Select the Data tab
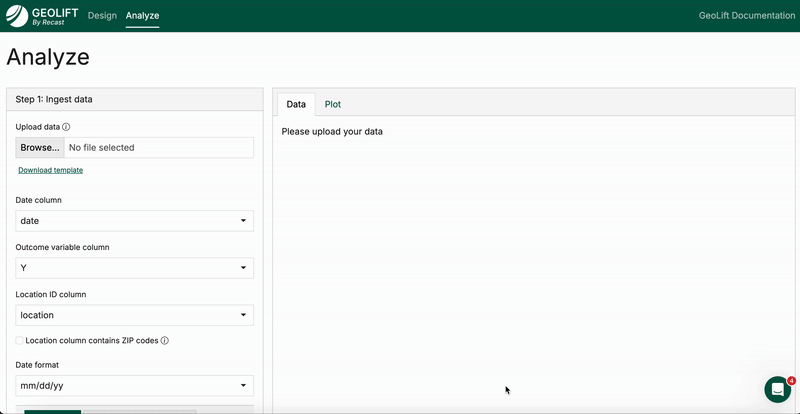The image size is (800, 414). tap(296, 104)
